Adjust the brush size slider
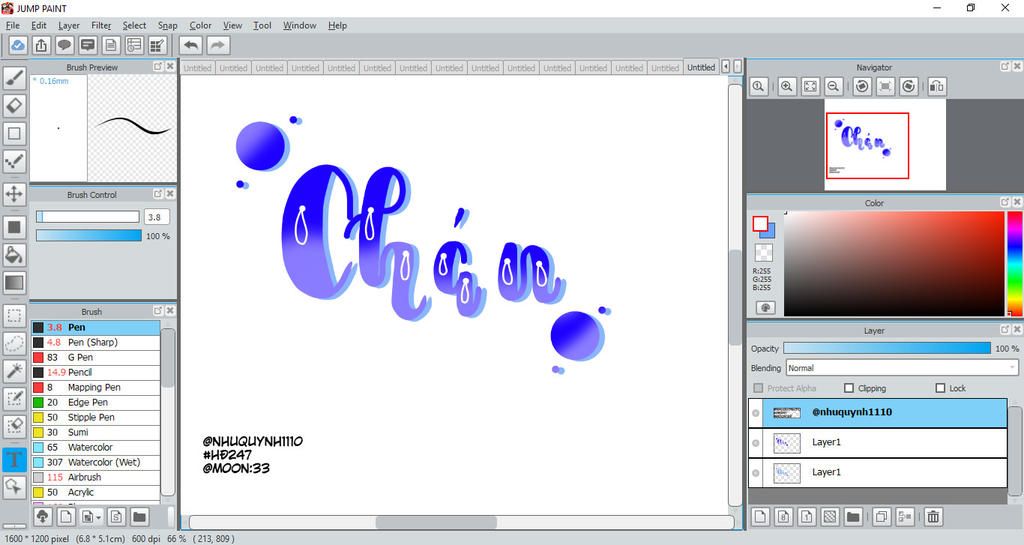This screenshot has height=545, width=1024. pos(88,217)
